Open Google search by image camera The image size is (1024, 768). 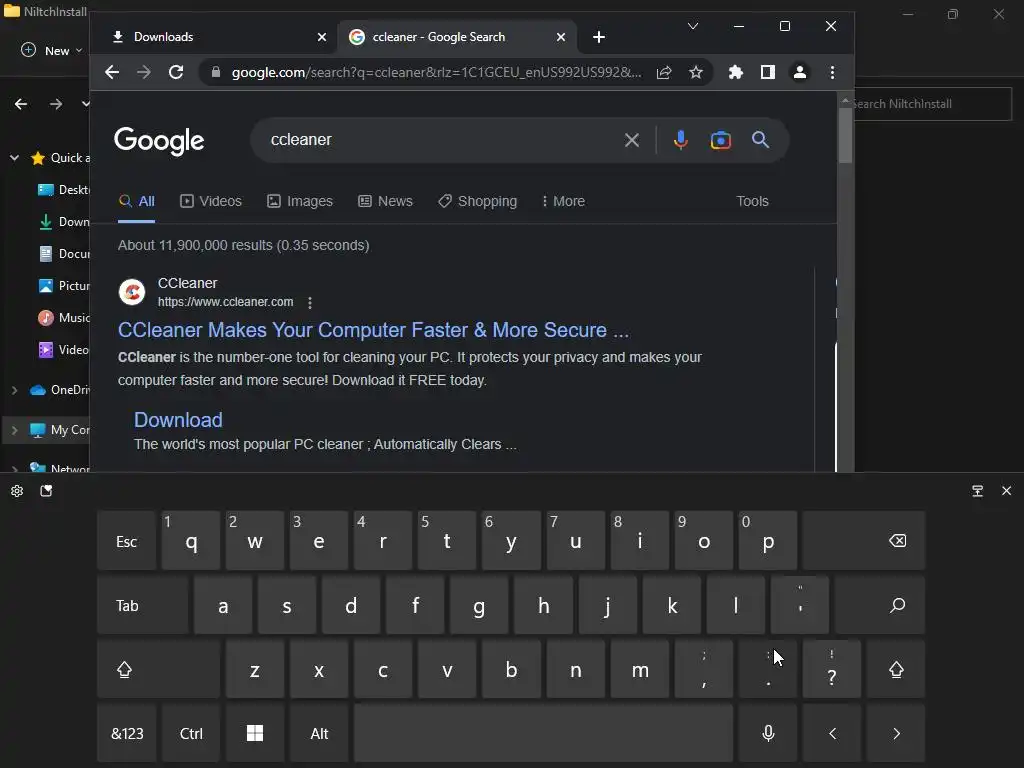[x=720, y=140]
